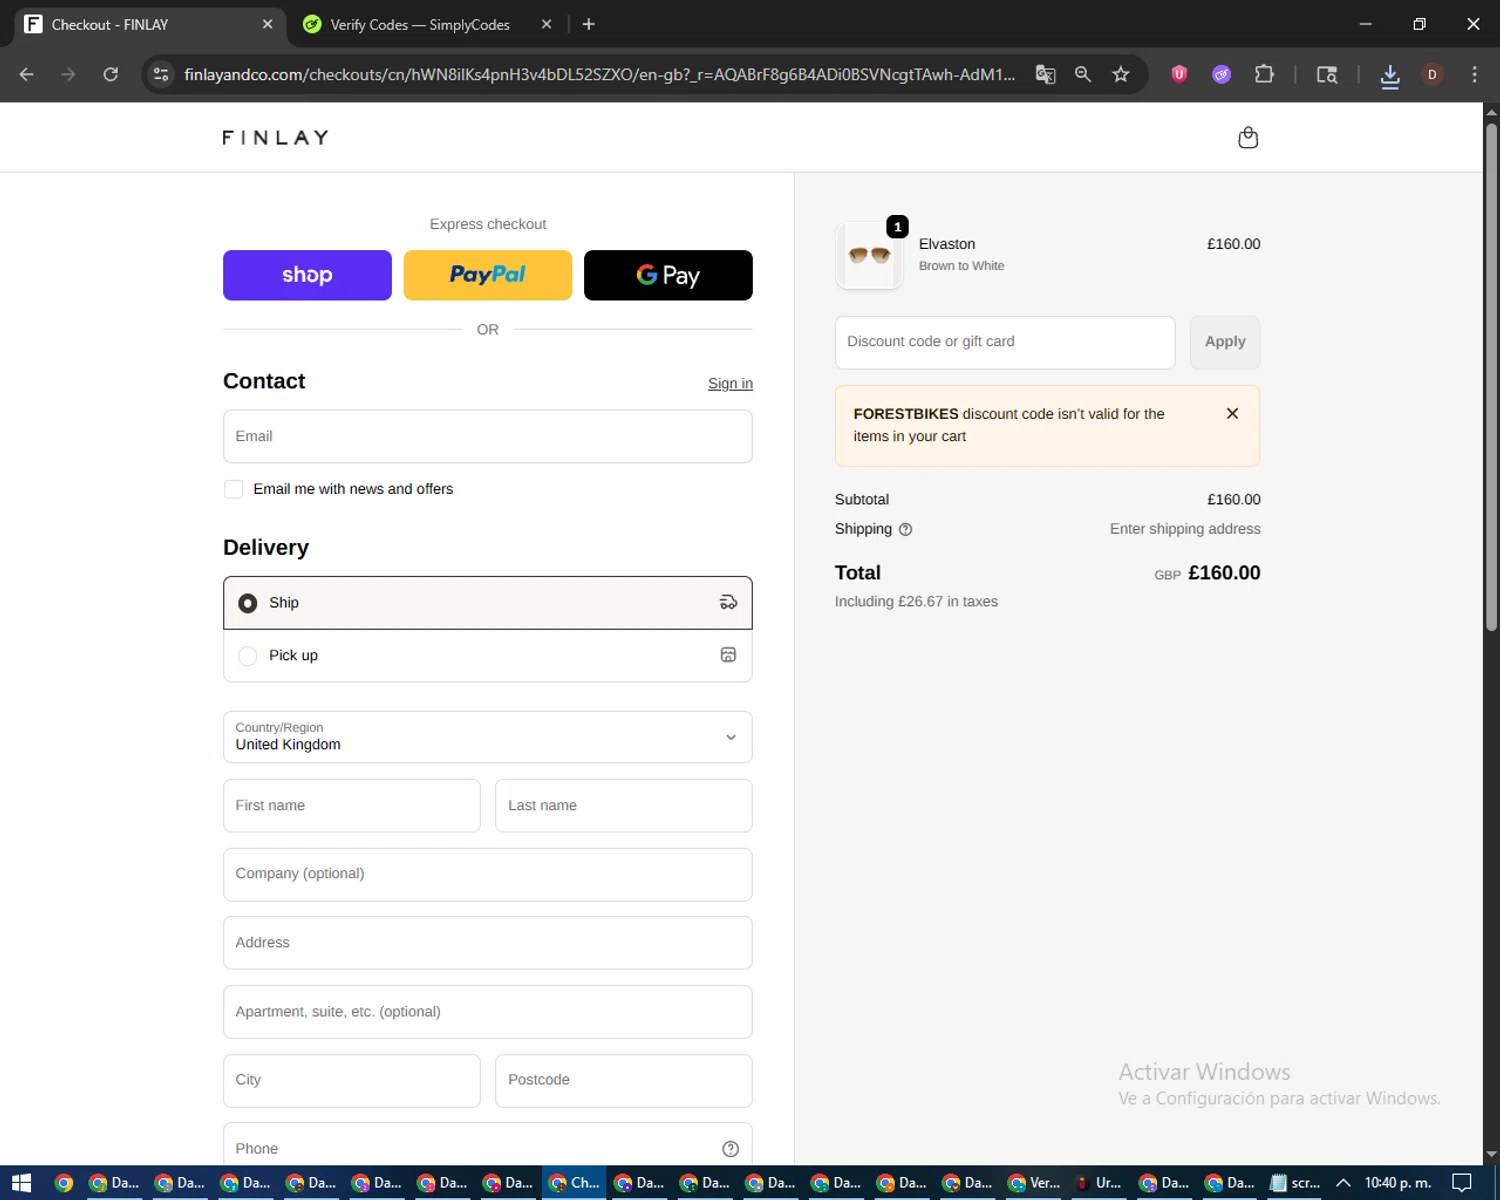Focus the Last name field
This screenshot has width=1500, height=1200.
(624, 806)
